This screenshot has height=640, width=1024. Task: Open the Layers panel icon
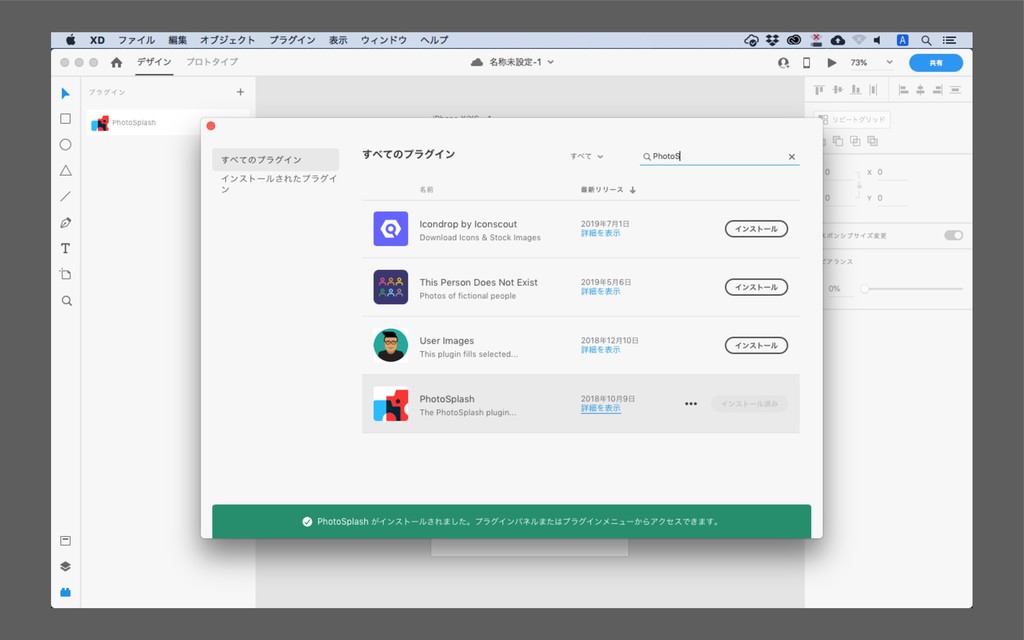[65, 566]
